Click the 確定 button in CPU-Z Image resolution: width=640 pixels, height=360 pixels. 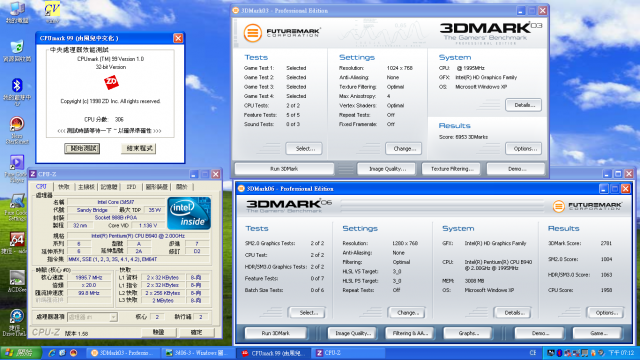point(196,333)
